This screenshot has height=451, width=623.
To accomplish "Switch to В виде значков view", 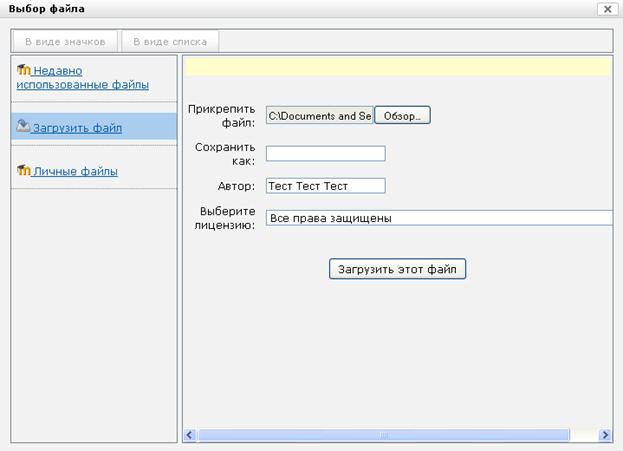I will (65, 42).
